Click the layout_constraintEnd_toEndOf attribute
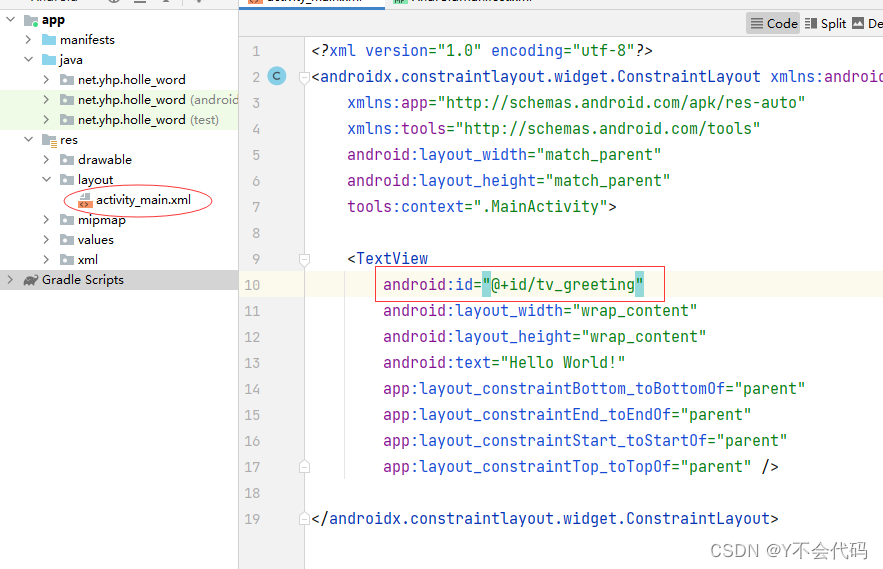Image resolution: width=883 pixels, height=569 pixels. pos(567,415)
